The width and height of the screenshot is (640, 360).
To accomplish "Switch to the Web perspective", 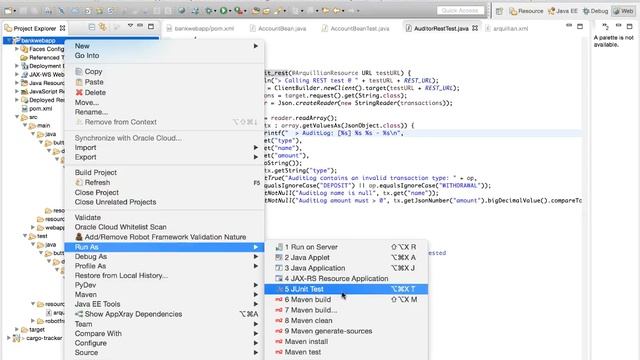I will pyautogui.click(x=624, y=11).
